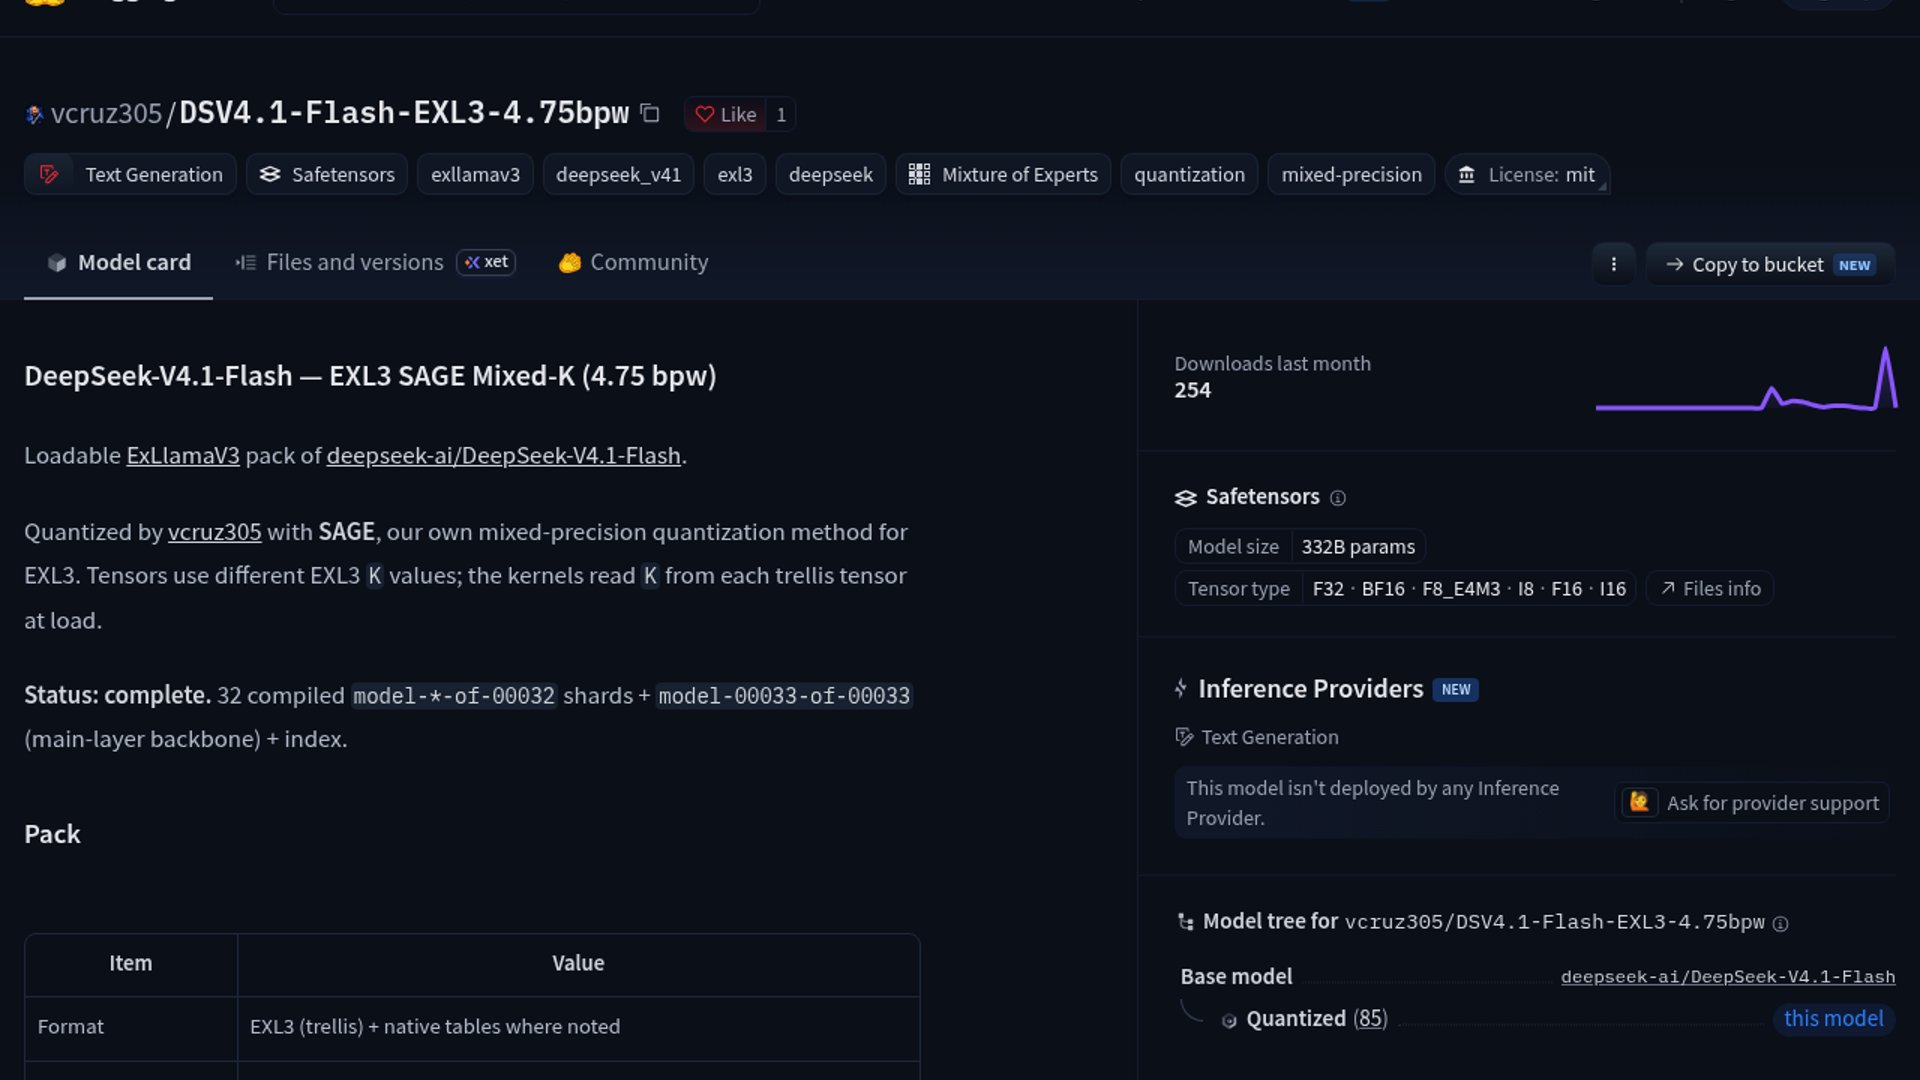Click the Like heart button
Image resolution: width=1920 pixels, height=1080 pixels.
pos(726,114)
